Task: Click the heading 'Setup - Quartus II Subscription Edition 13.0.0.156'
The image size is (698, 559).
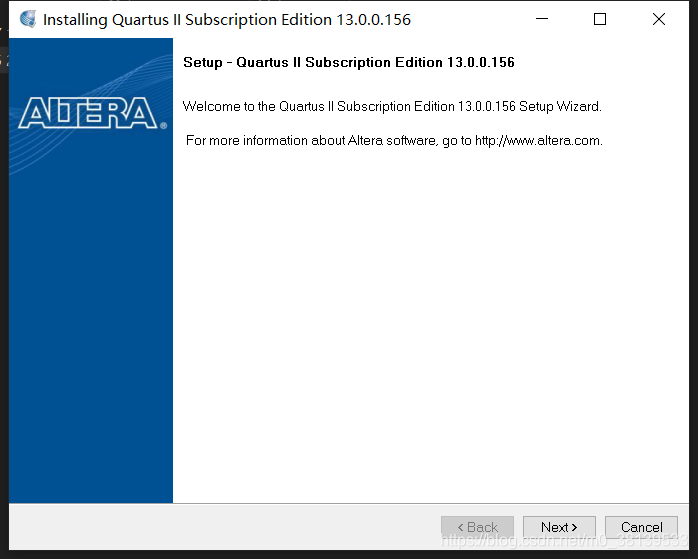Action: click(x=349, y=62)
